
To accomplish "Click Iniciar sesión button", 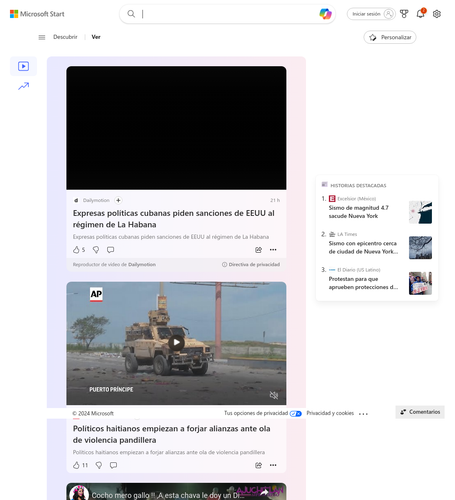I will click(x=371, y=14).
